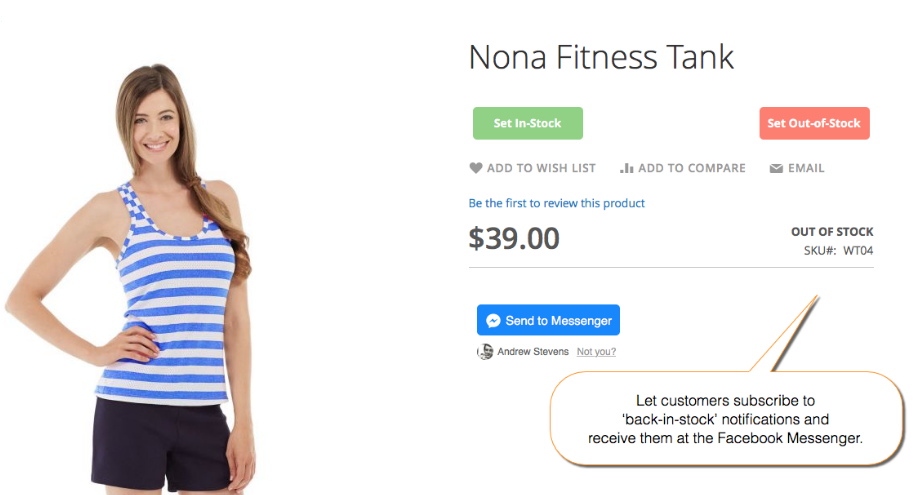913x495 pixels.
Task: Open 'Be the first to review this product'
Action: click(x=557, y=203)
